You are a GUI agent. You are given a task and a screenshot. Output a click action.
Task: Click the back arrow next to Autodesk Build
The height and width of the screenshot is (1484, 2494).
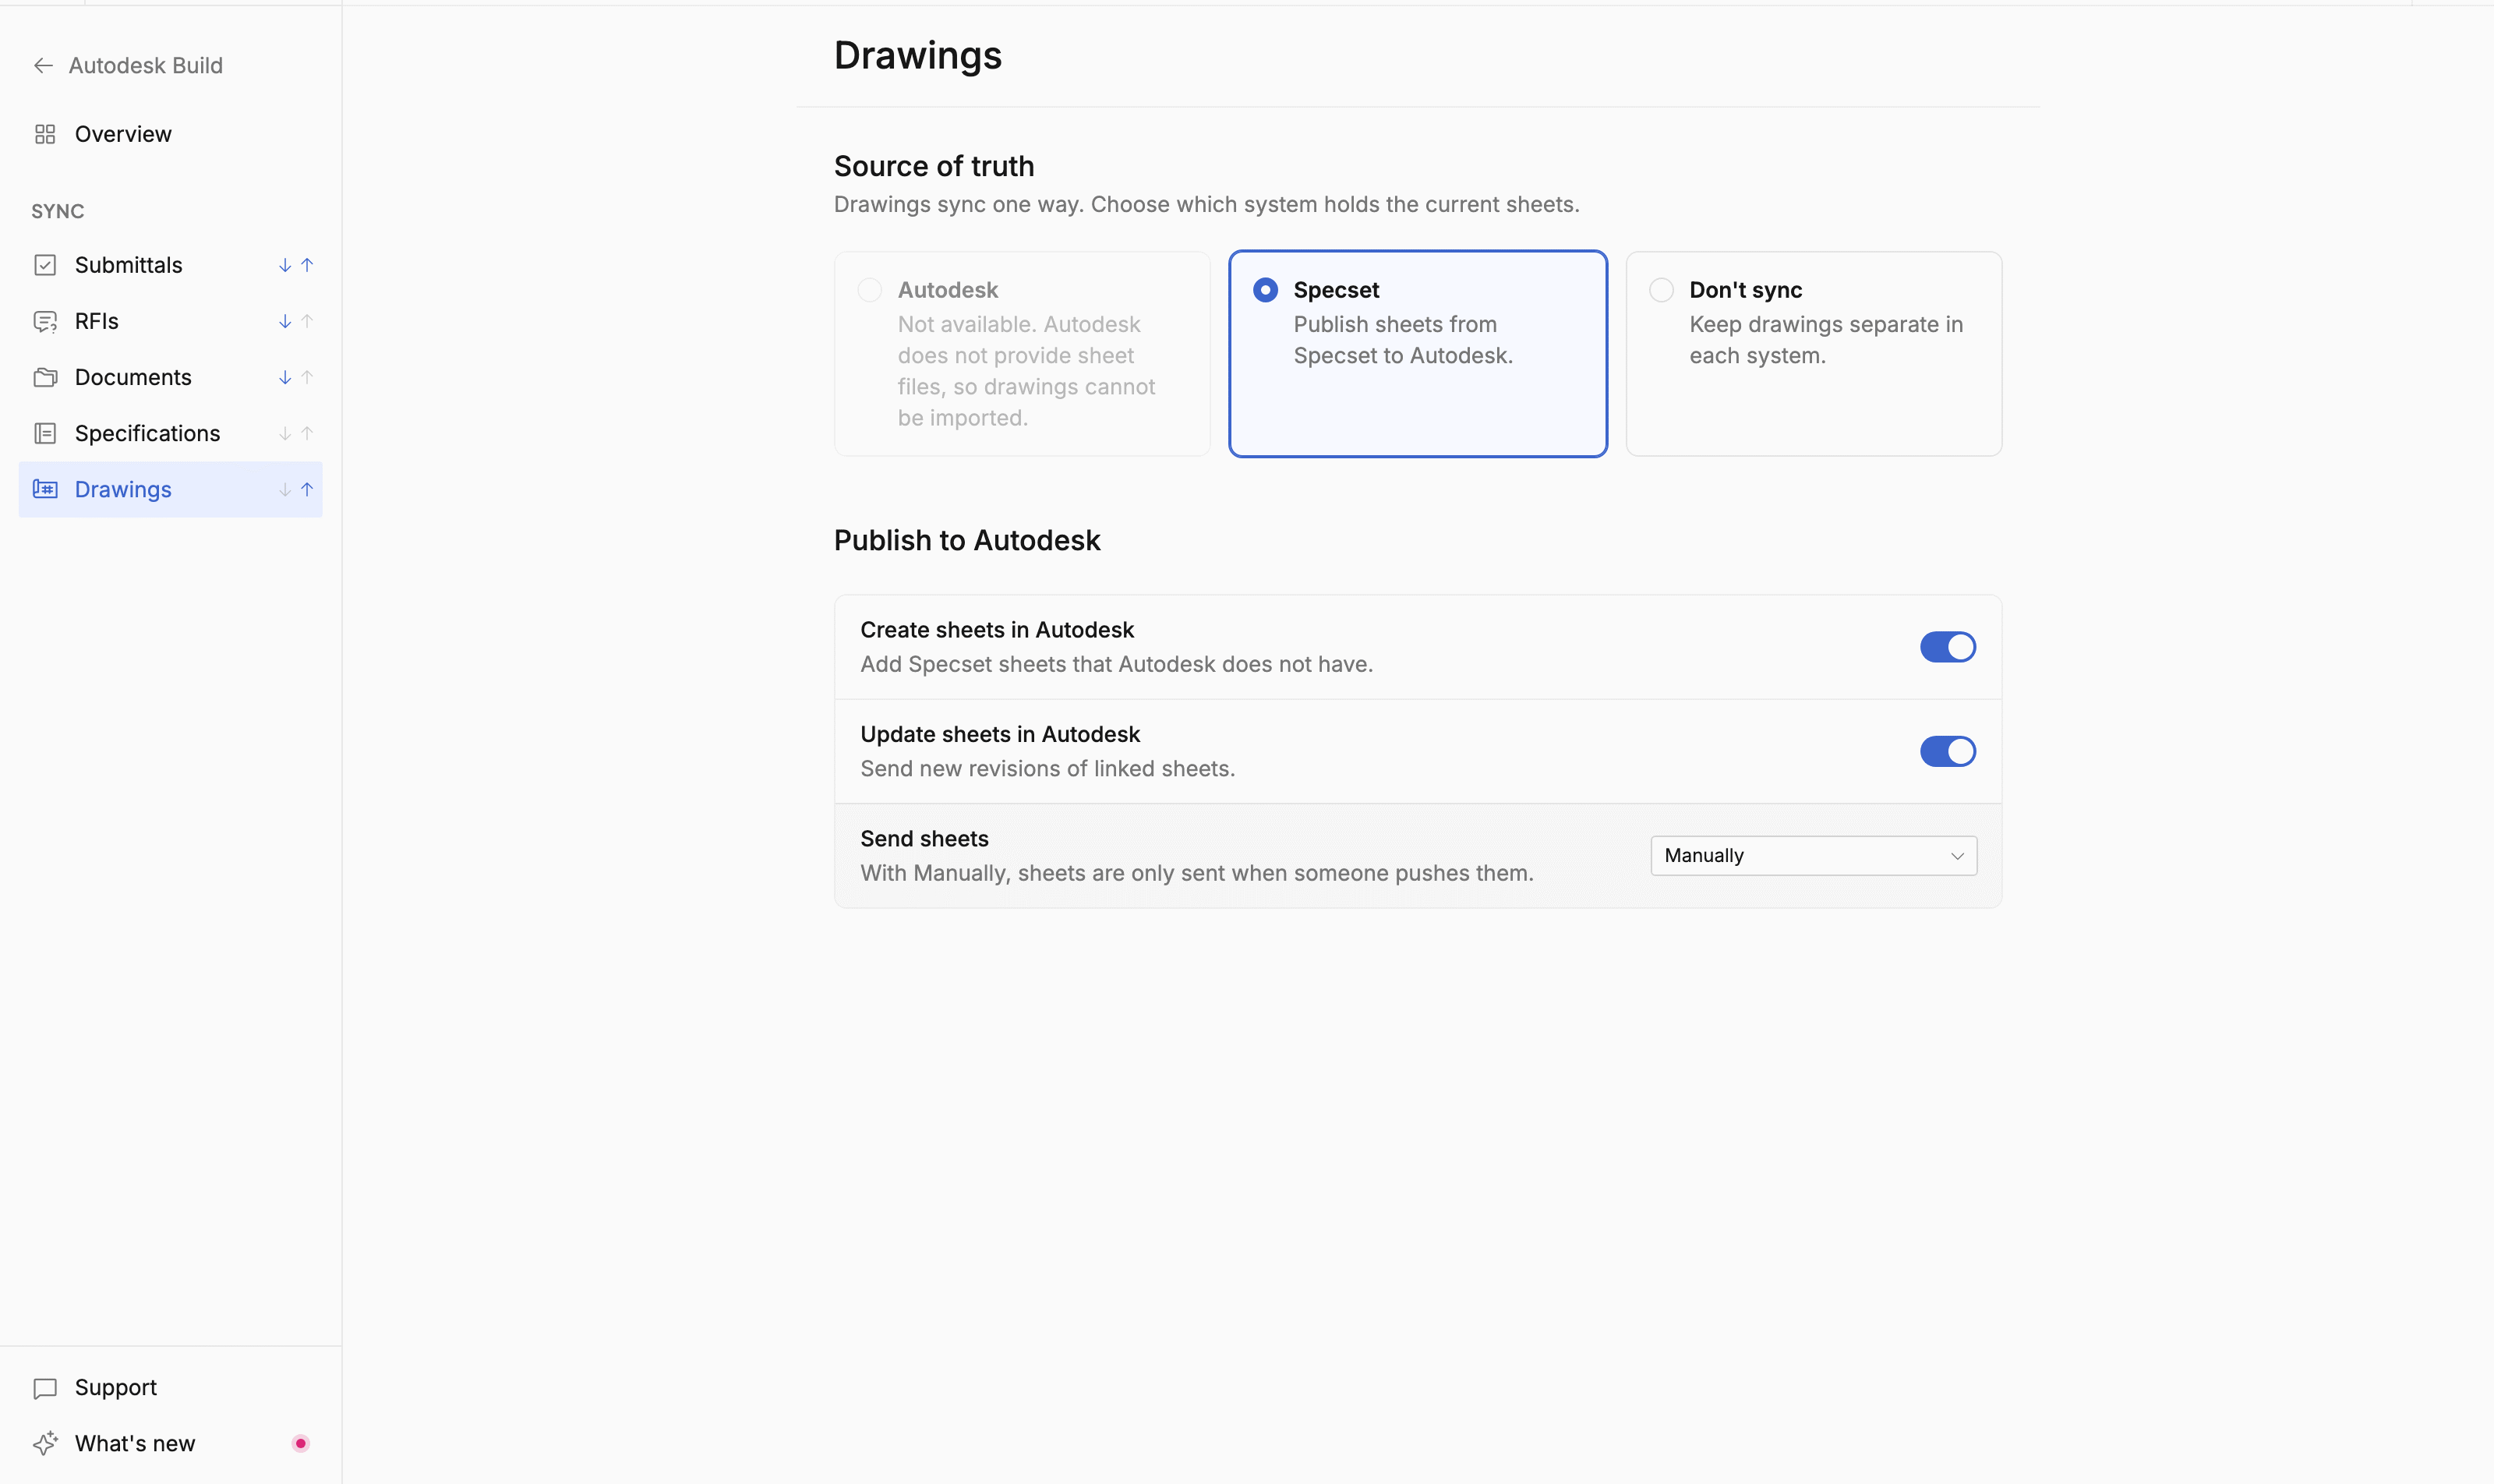click(43, 66)
